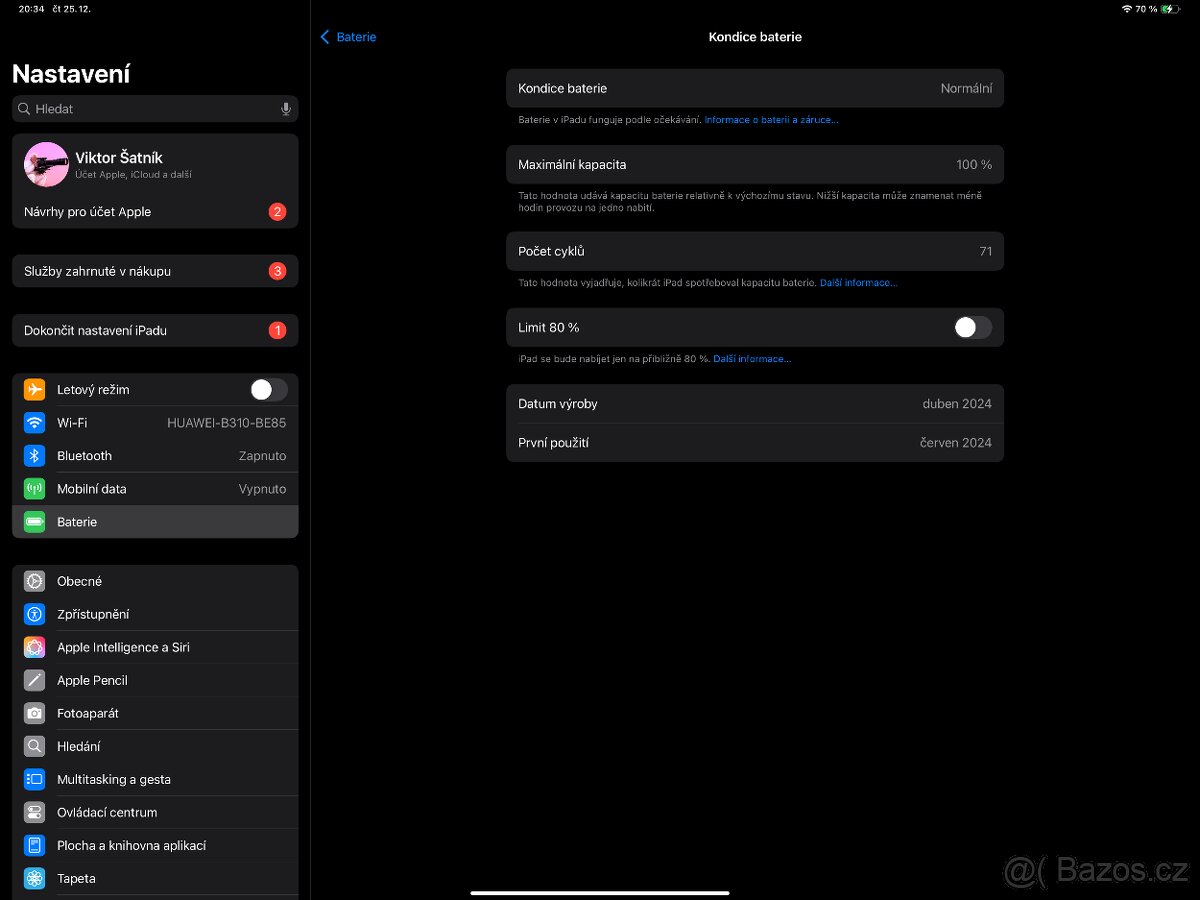
Task: Enable the Limit 80 % charging toggle
Action: pyautogui.click(x=971, y=327)
